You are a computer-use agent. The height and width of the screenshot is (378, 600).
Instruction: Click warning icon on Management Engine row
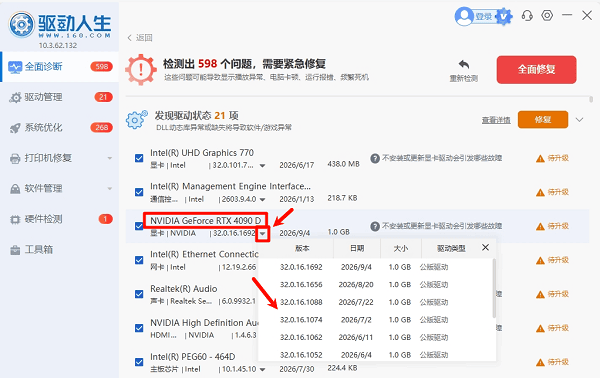pyautogui.click(x=540, y=192)
